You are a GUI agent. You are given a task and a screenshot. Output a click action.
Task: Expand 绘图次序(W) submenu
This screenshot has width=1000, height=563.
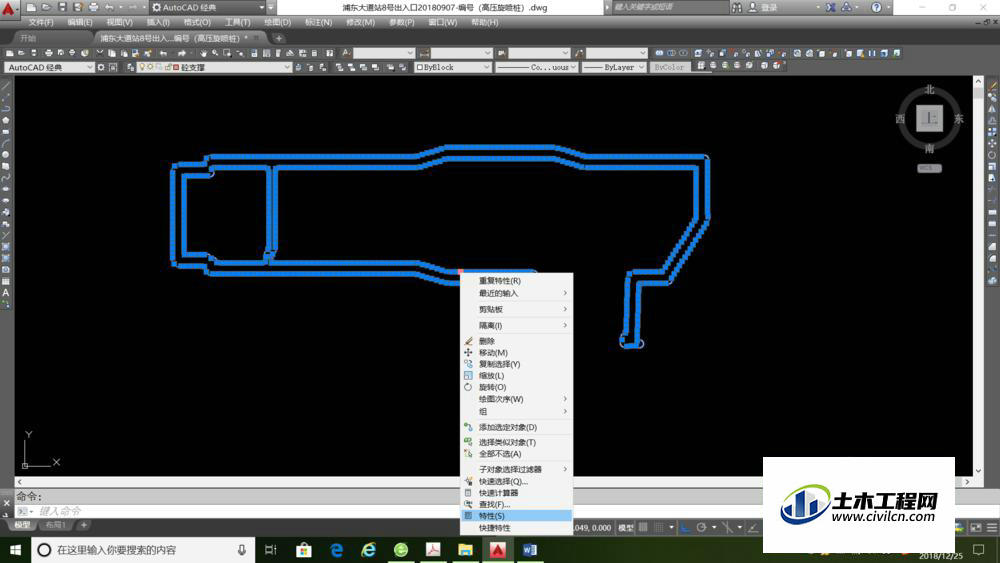(x=516, y=399)
